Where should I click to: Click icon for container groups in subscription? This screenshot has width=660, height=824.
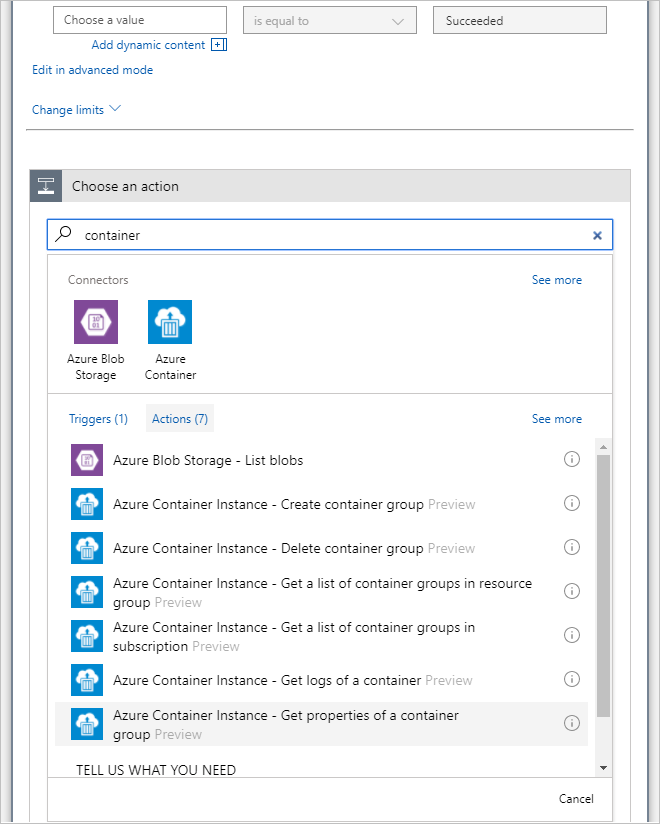pos(87,636)
